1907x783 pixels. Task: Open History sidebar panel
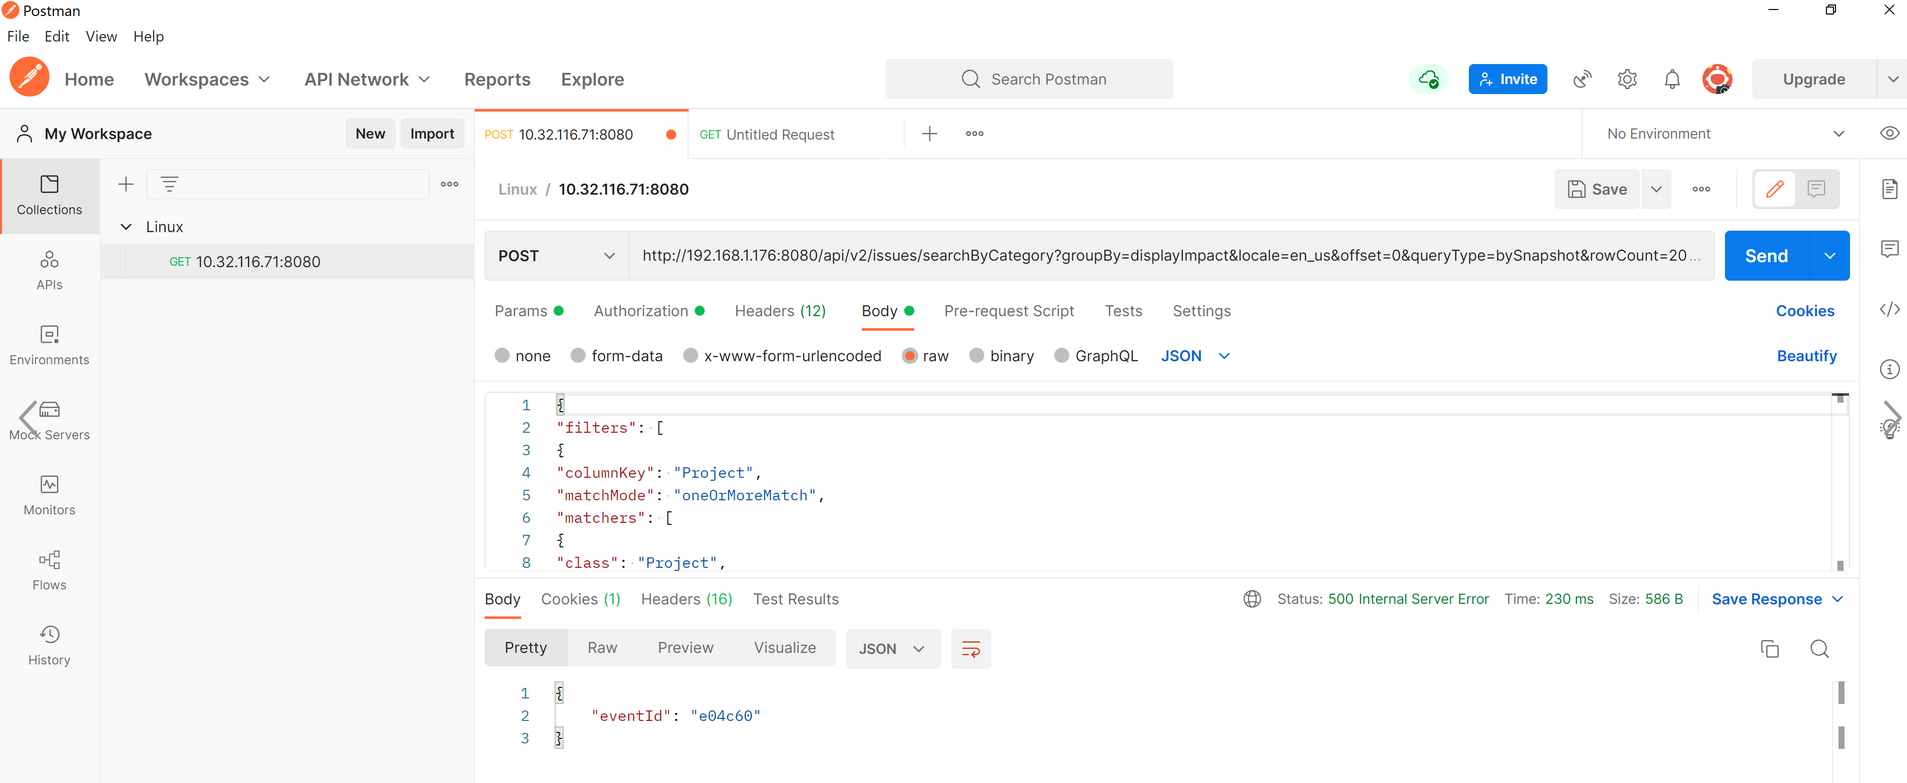[49, 646]
